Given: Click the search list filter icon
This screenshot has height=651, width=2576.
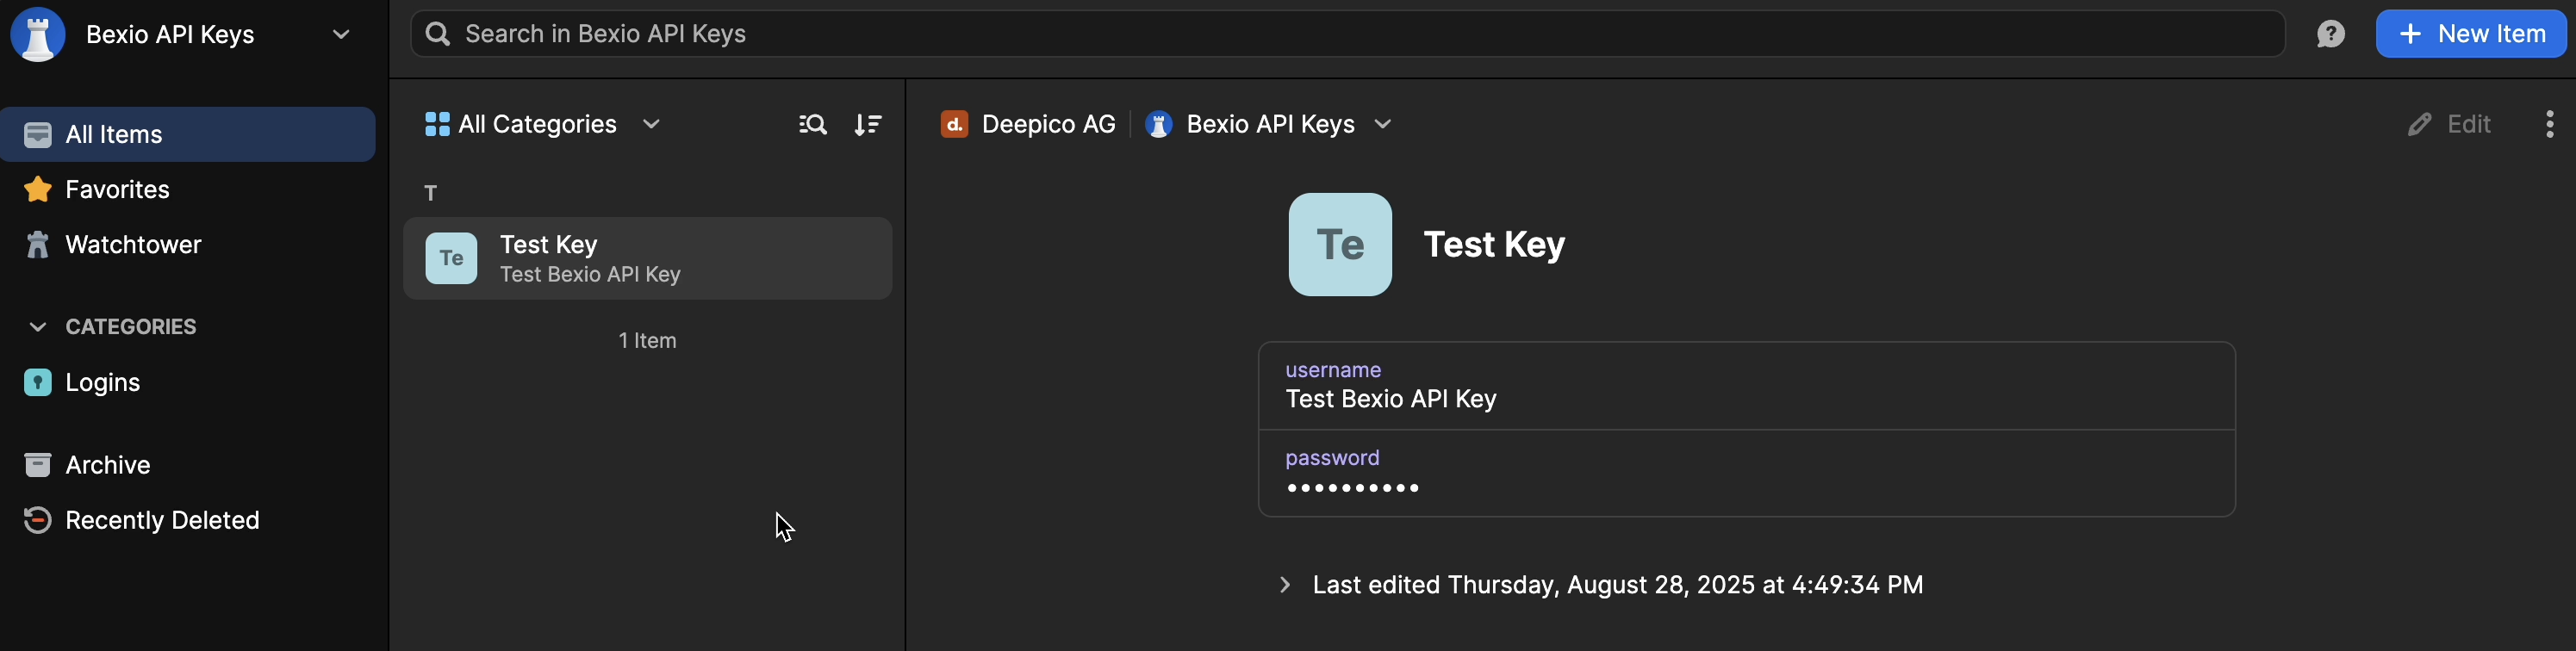Looking at the screenshot, I should pyautogui.click(x=812, y=124).
